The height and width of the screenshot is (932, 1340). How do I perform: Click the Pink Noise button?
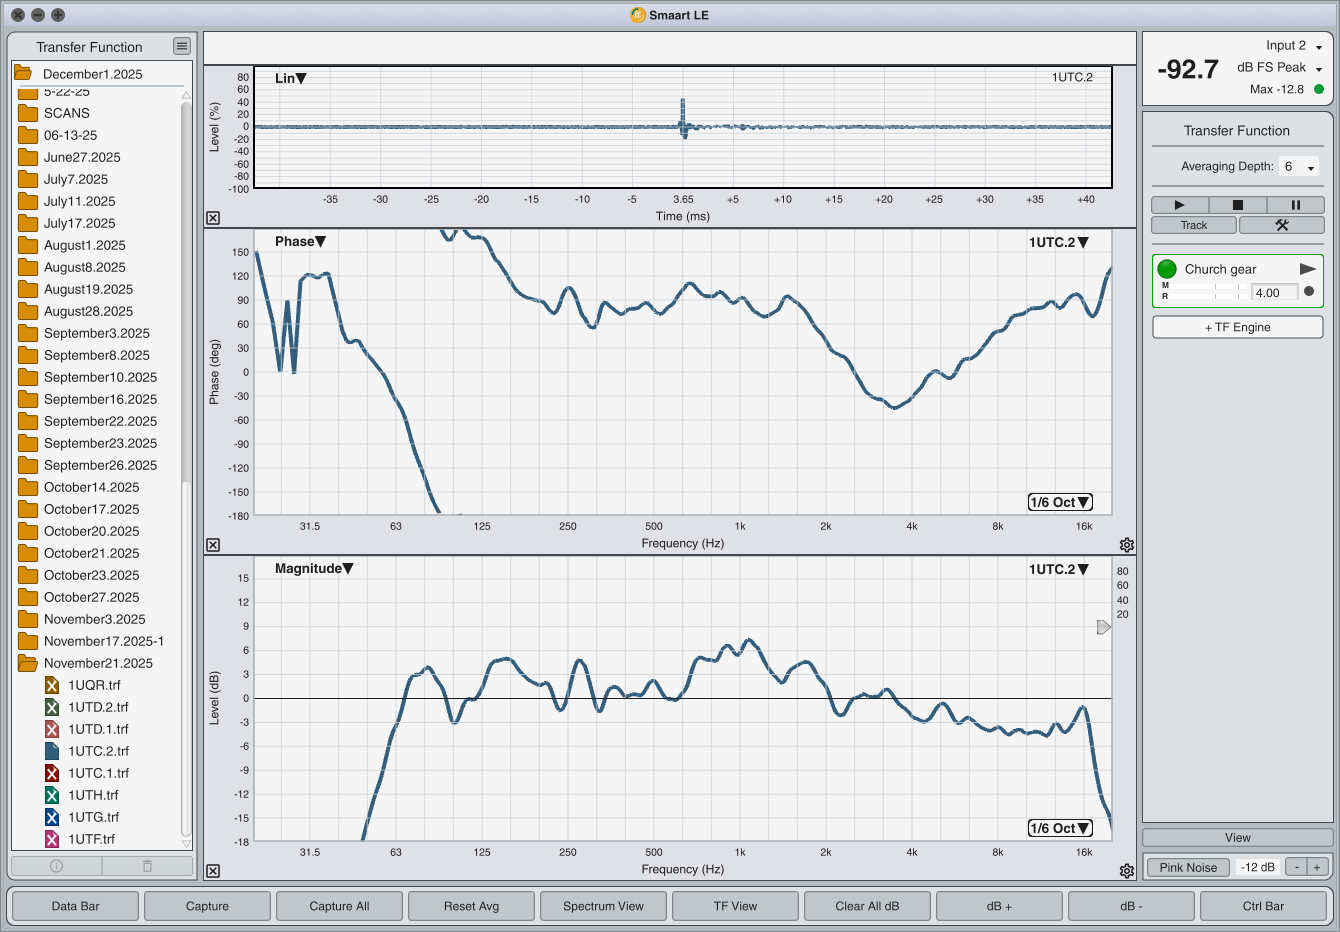(1188, 867)
